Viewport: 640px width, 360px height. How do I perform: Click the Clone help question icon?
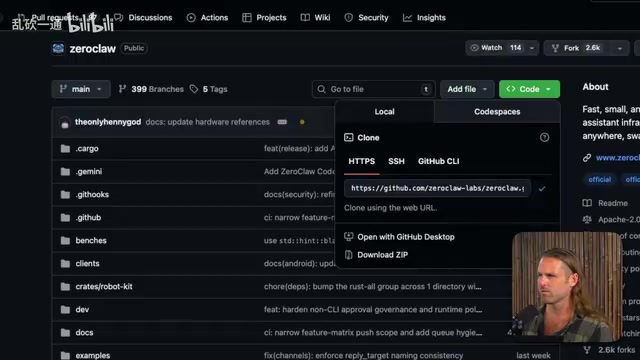[544, 138]
